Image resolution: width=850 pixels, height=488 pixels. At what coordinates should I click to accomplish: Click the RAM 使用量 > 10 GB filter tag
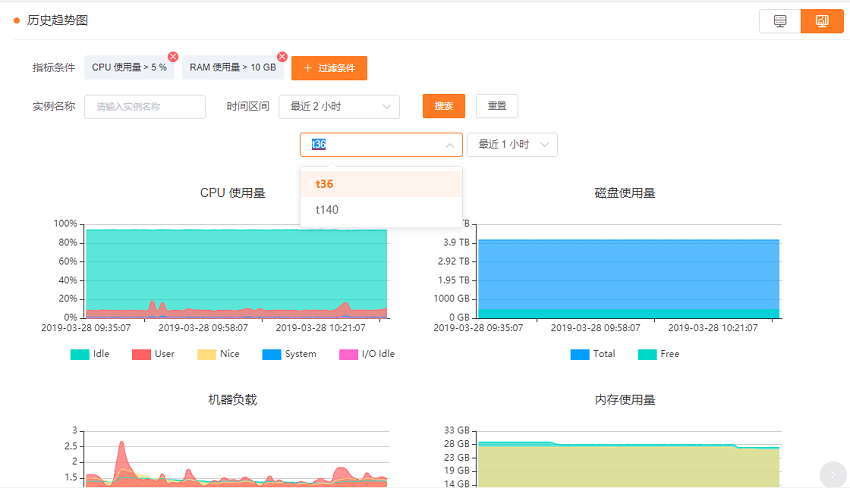(233, 68)
